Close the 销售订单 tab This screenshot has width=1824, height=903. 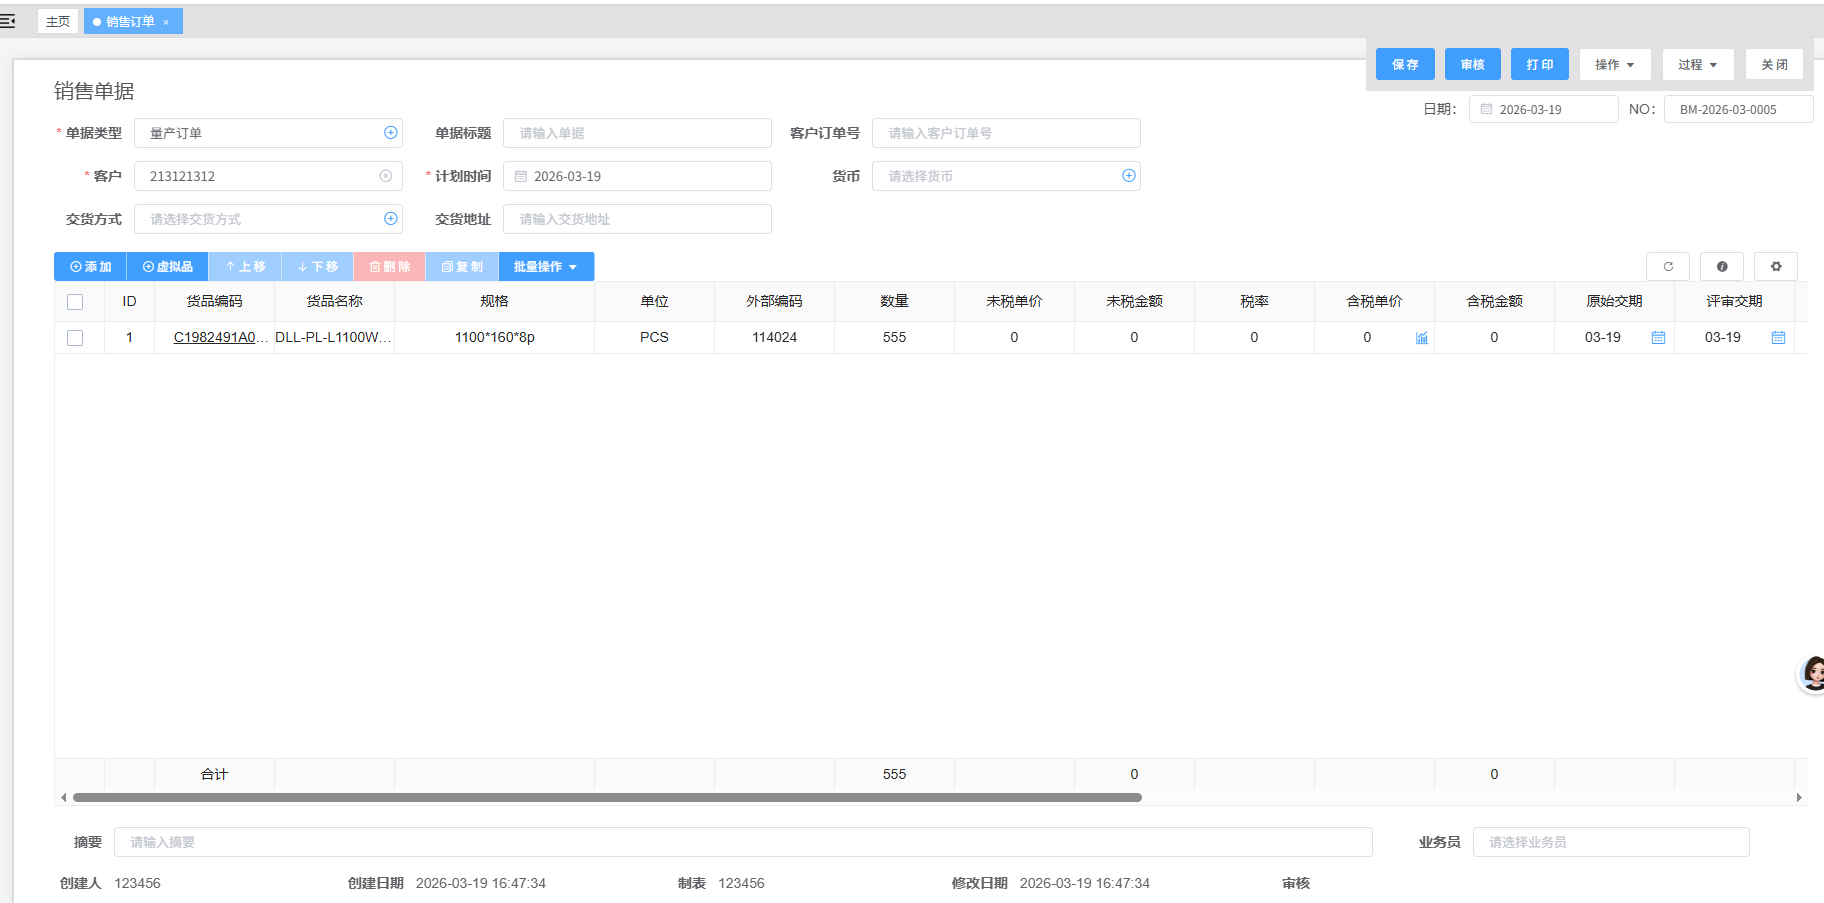click(166, 22)
